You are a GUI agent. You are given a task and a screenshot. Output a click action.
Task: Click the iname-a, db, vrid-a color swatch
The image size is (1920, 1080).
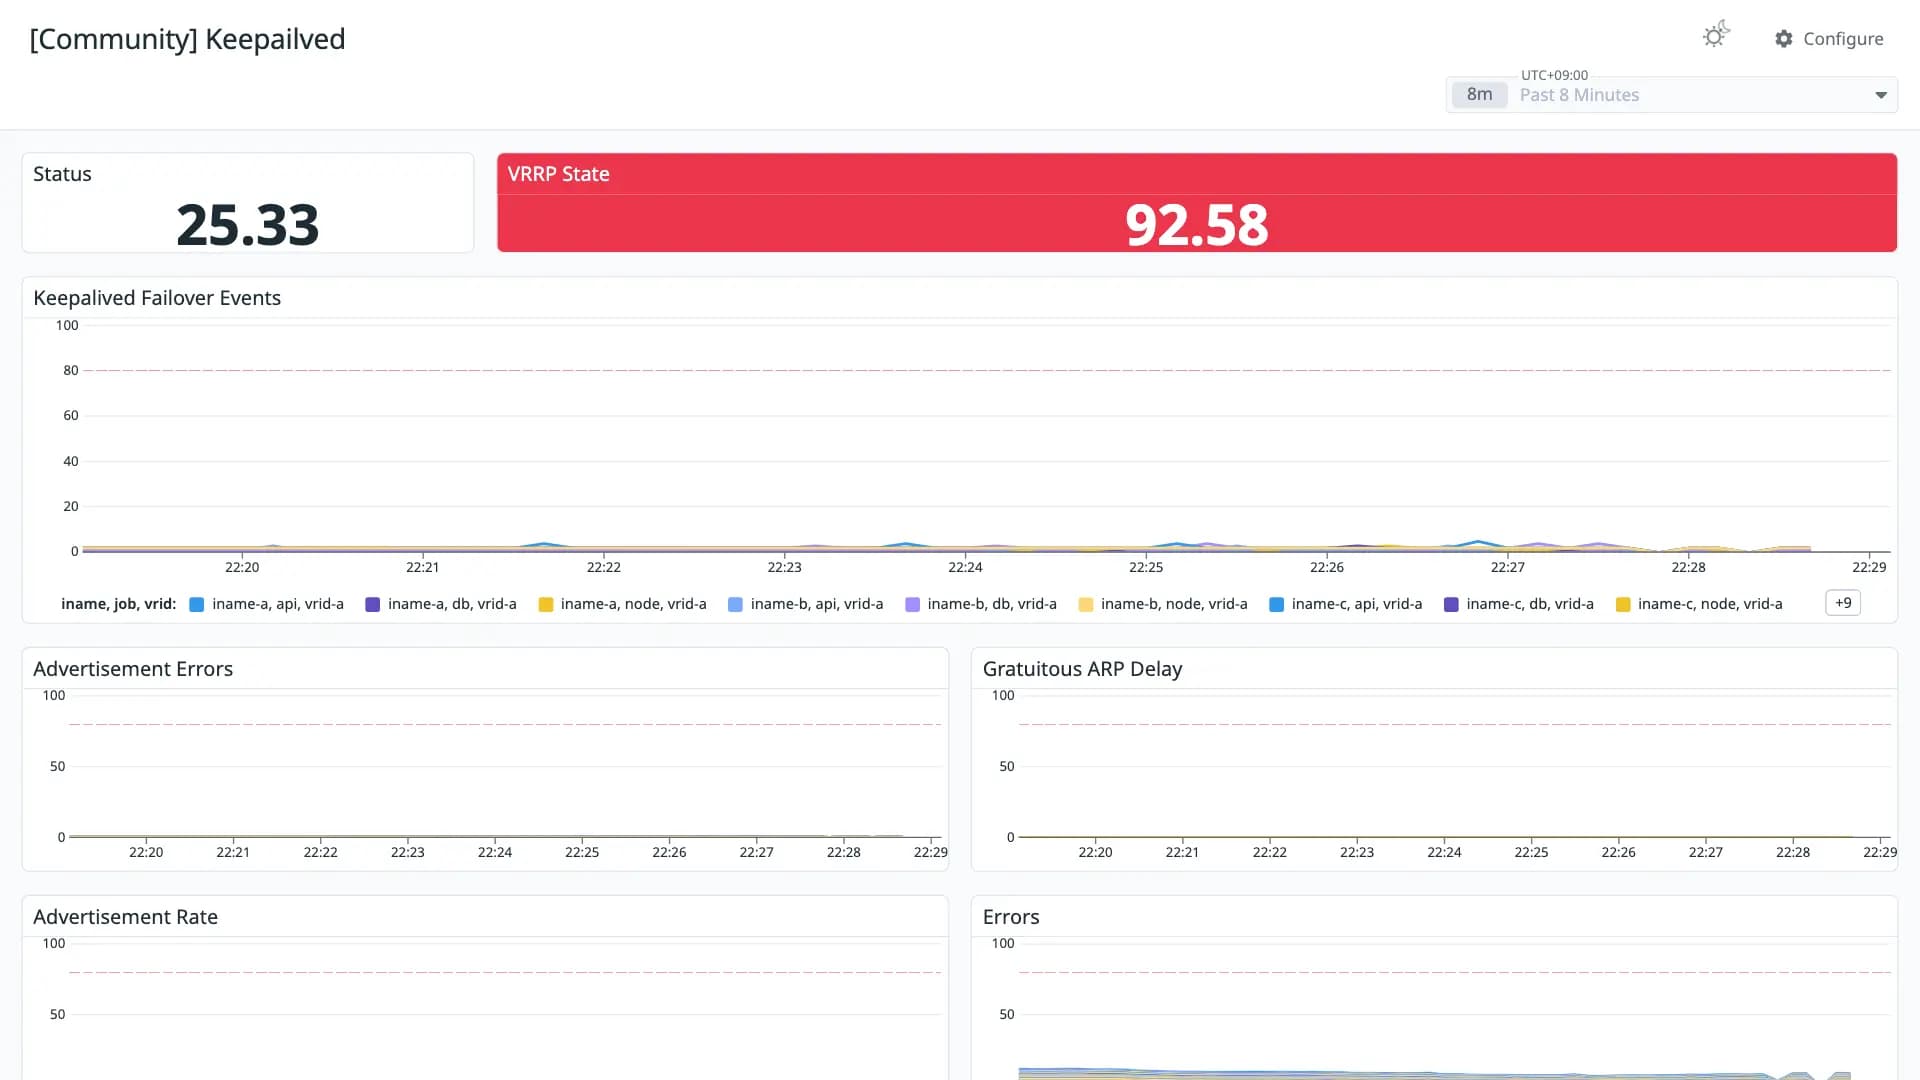[373, 604]
